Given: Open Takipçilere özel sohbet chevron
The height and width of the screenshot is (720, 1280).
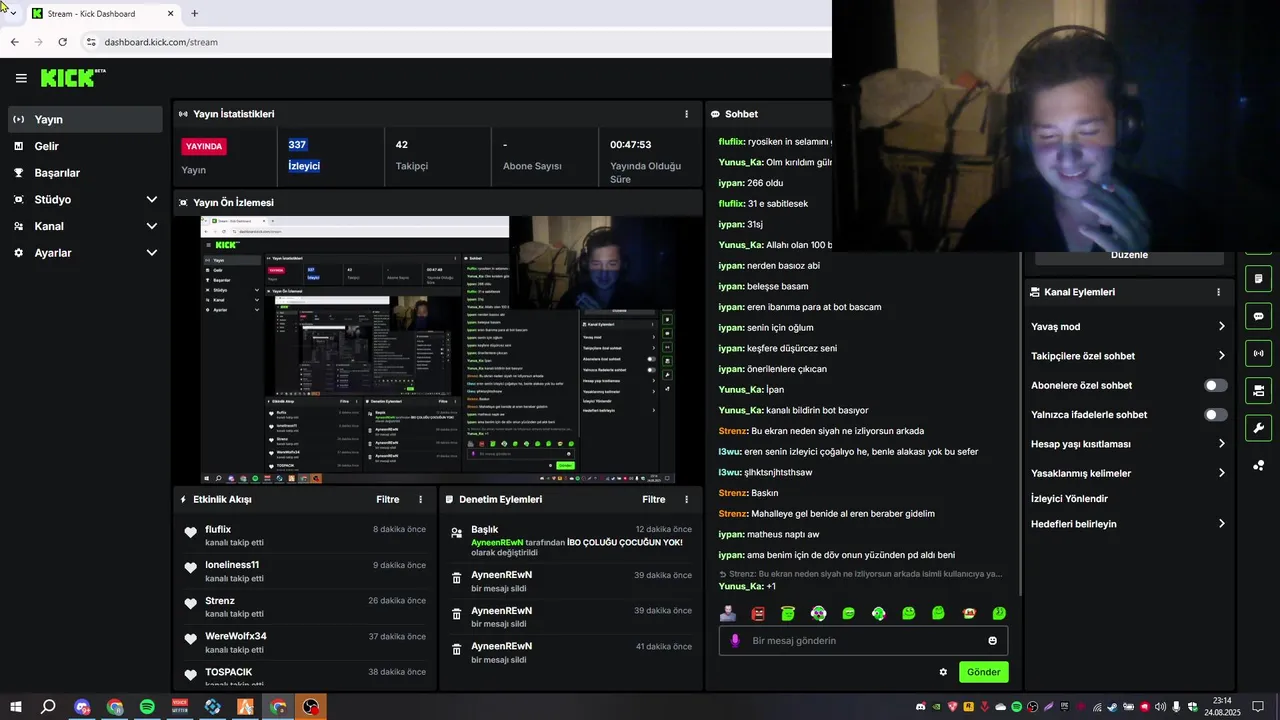Looking at the screenshot, I should [1221, 355].
